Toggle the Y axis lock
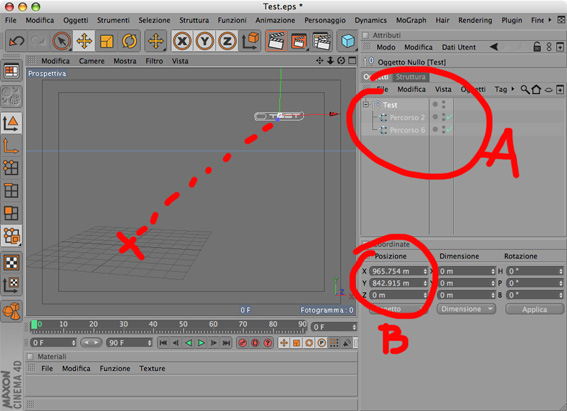This screenshot has height=411, width=567. [x=205, y=41]
